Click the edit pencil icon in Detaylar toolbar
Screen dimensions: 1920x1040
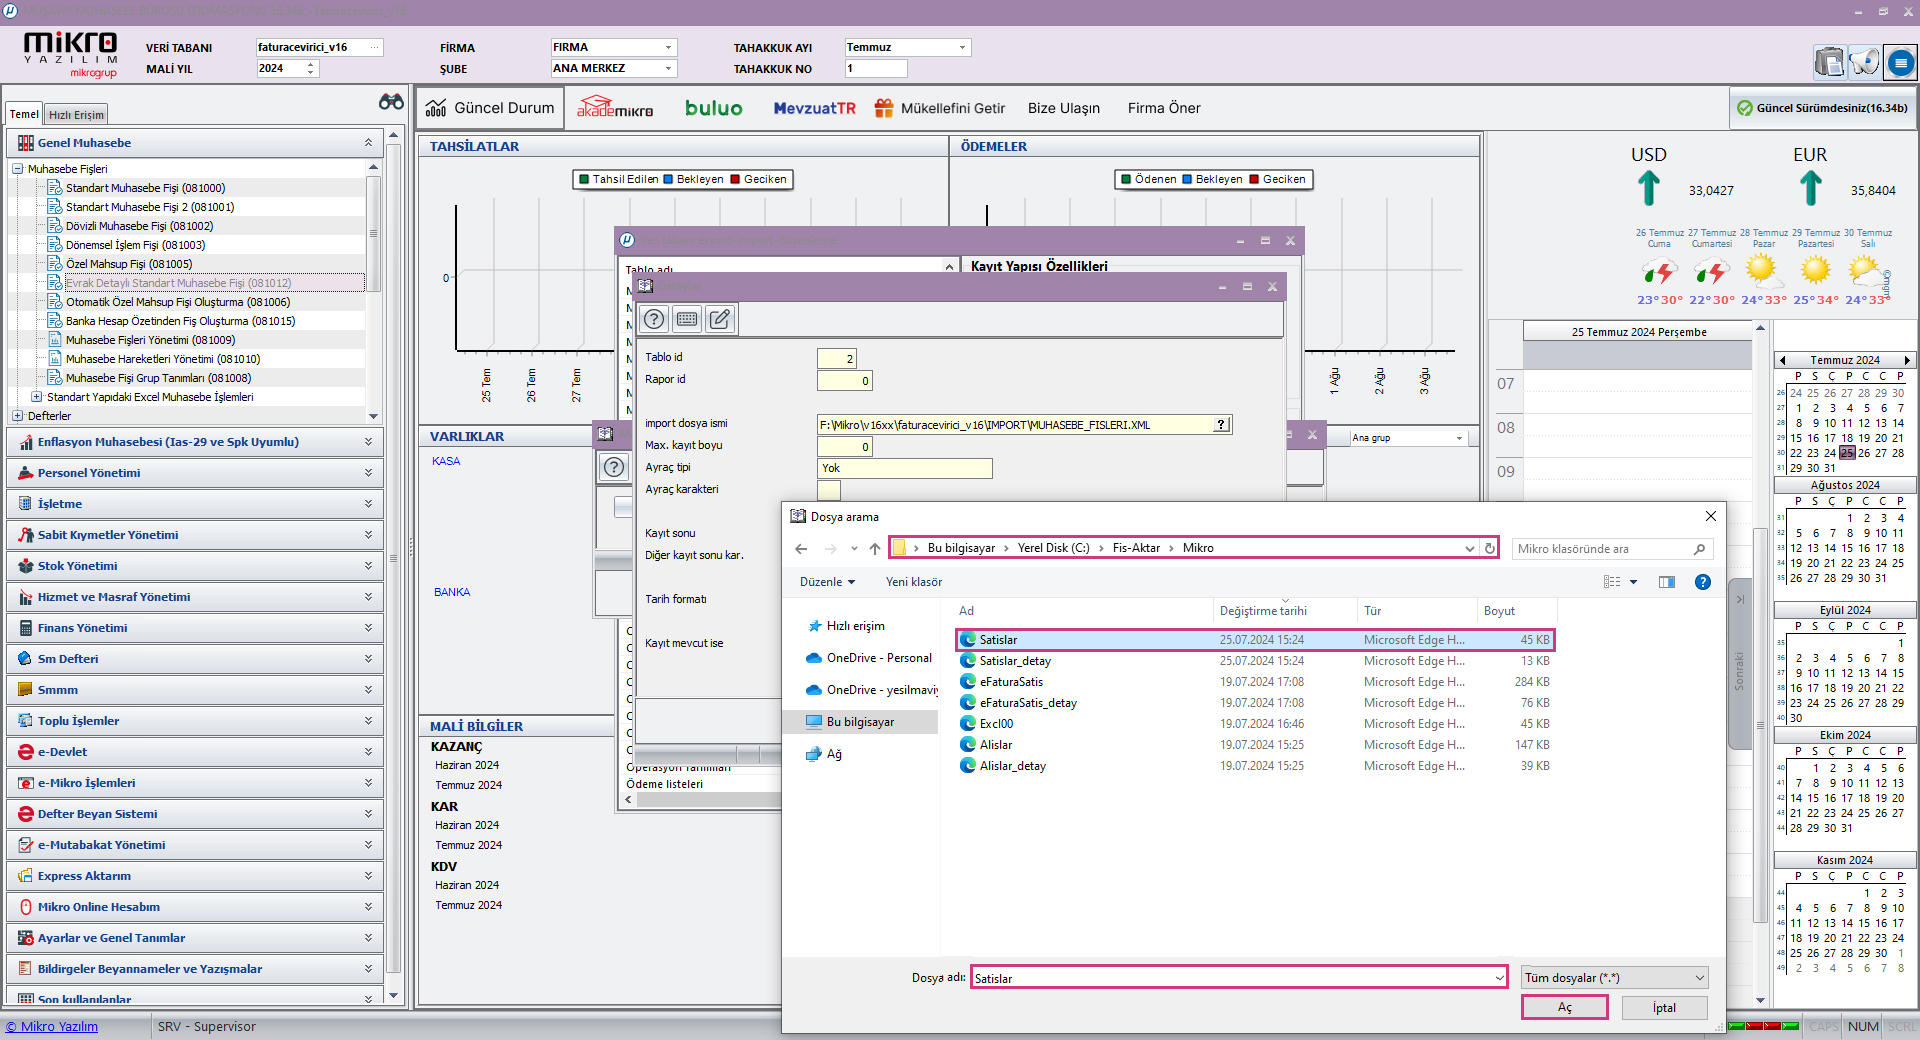click(719, 319)
